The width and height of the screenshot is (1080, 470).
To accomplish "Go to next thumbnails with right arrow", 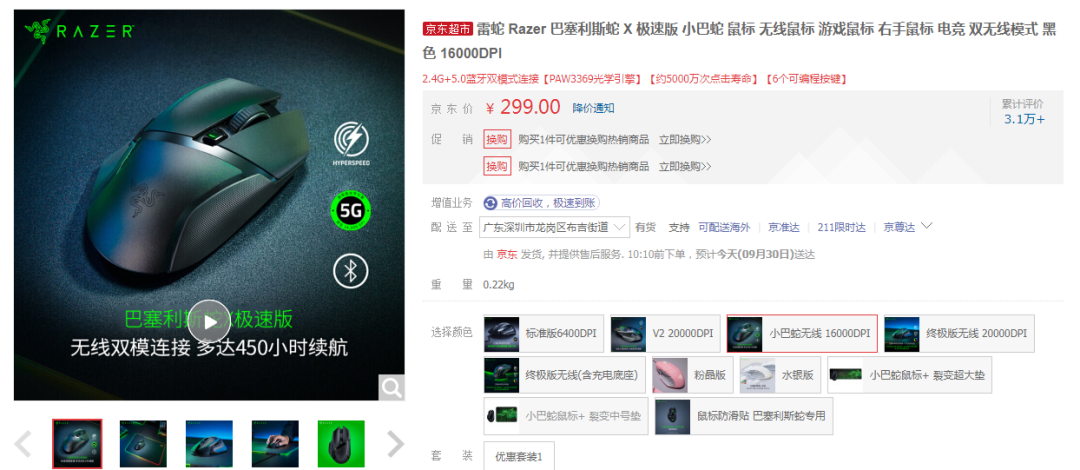I will coord(395,445).
